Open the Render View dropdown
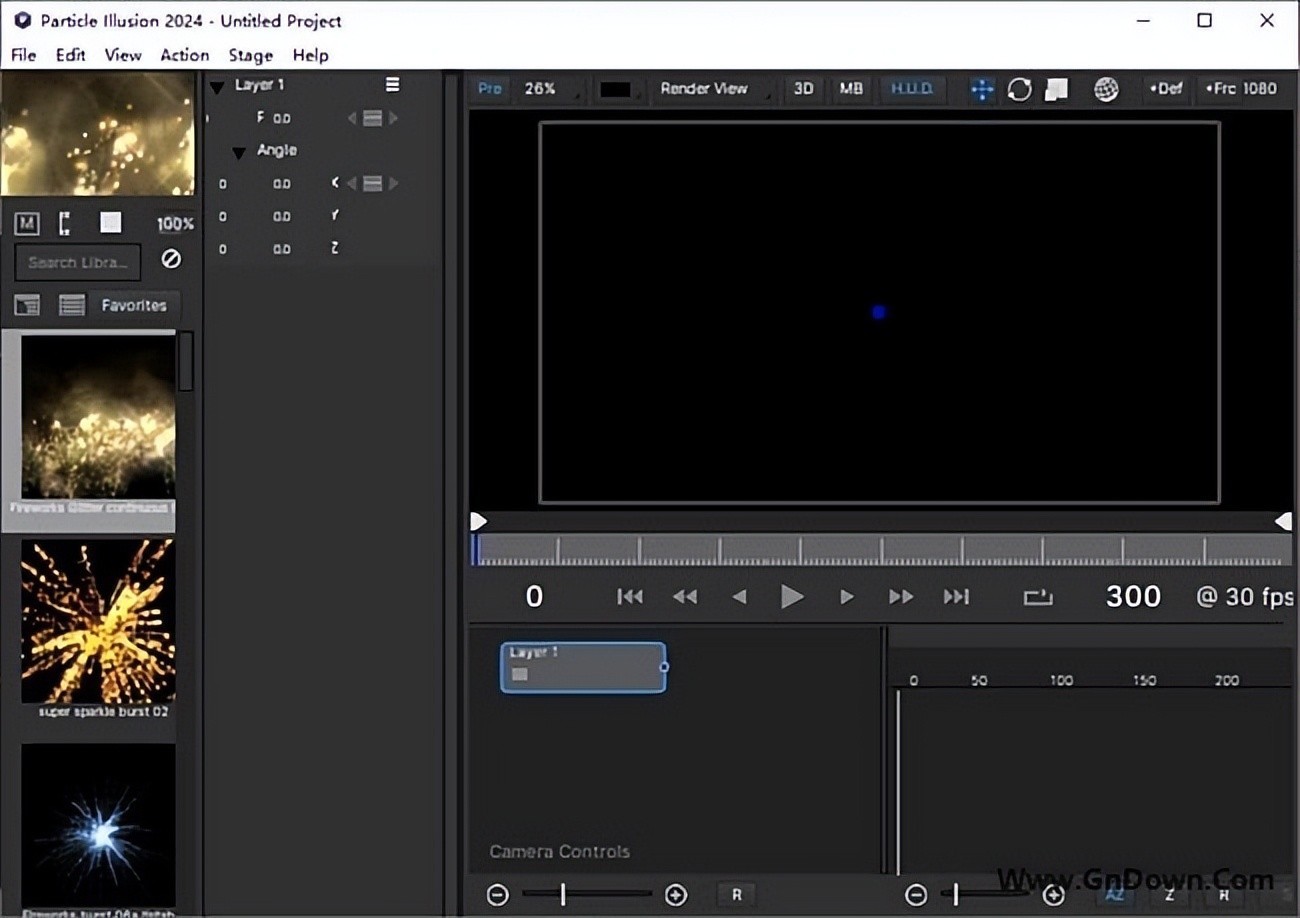Screen dimensions: 1300x918 710,89
